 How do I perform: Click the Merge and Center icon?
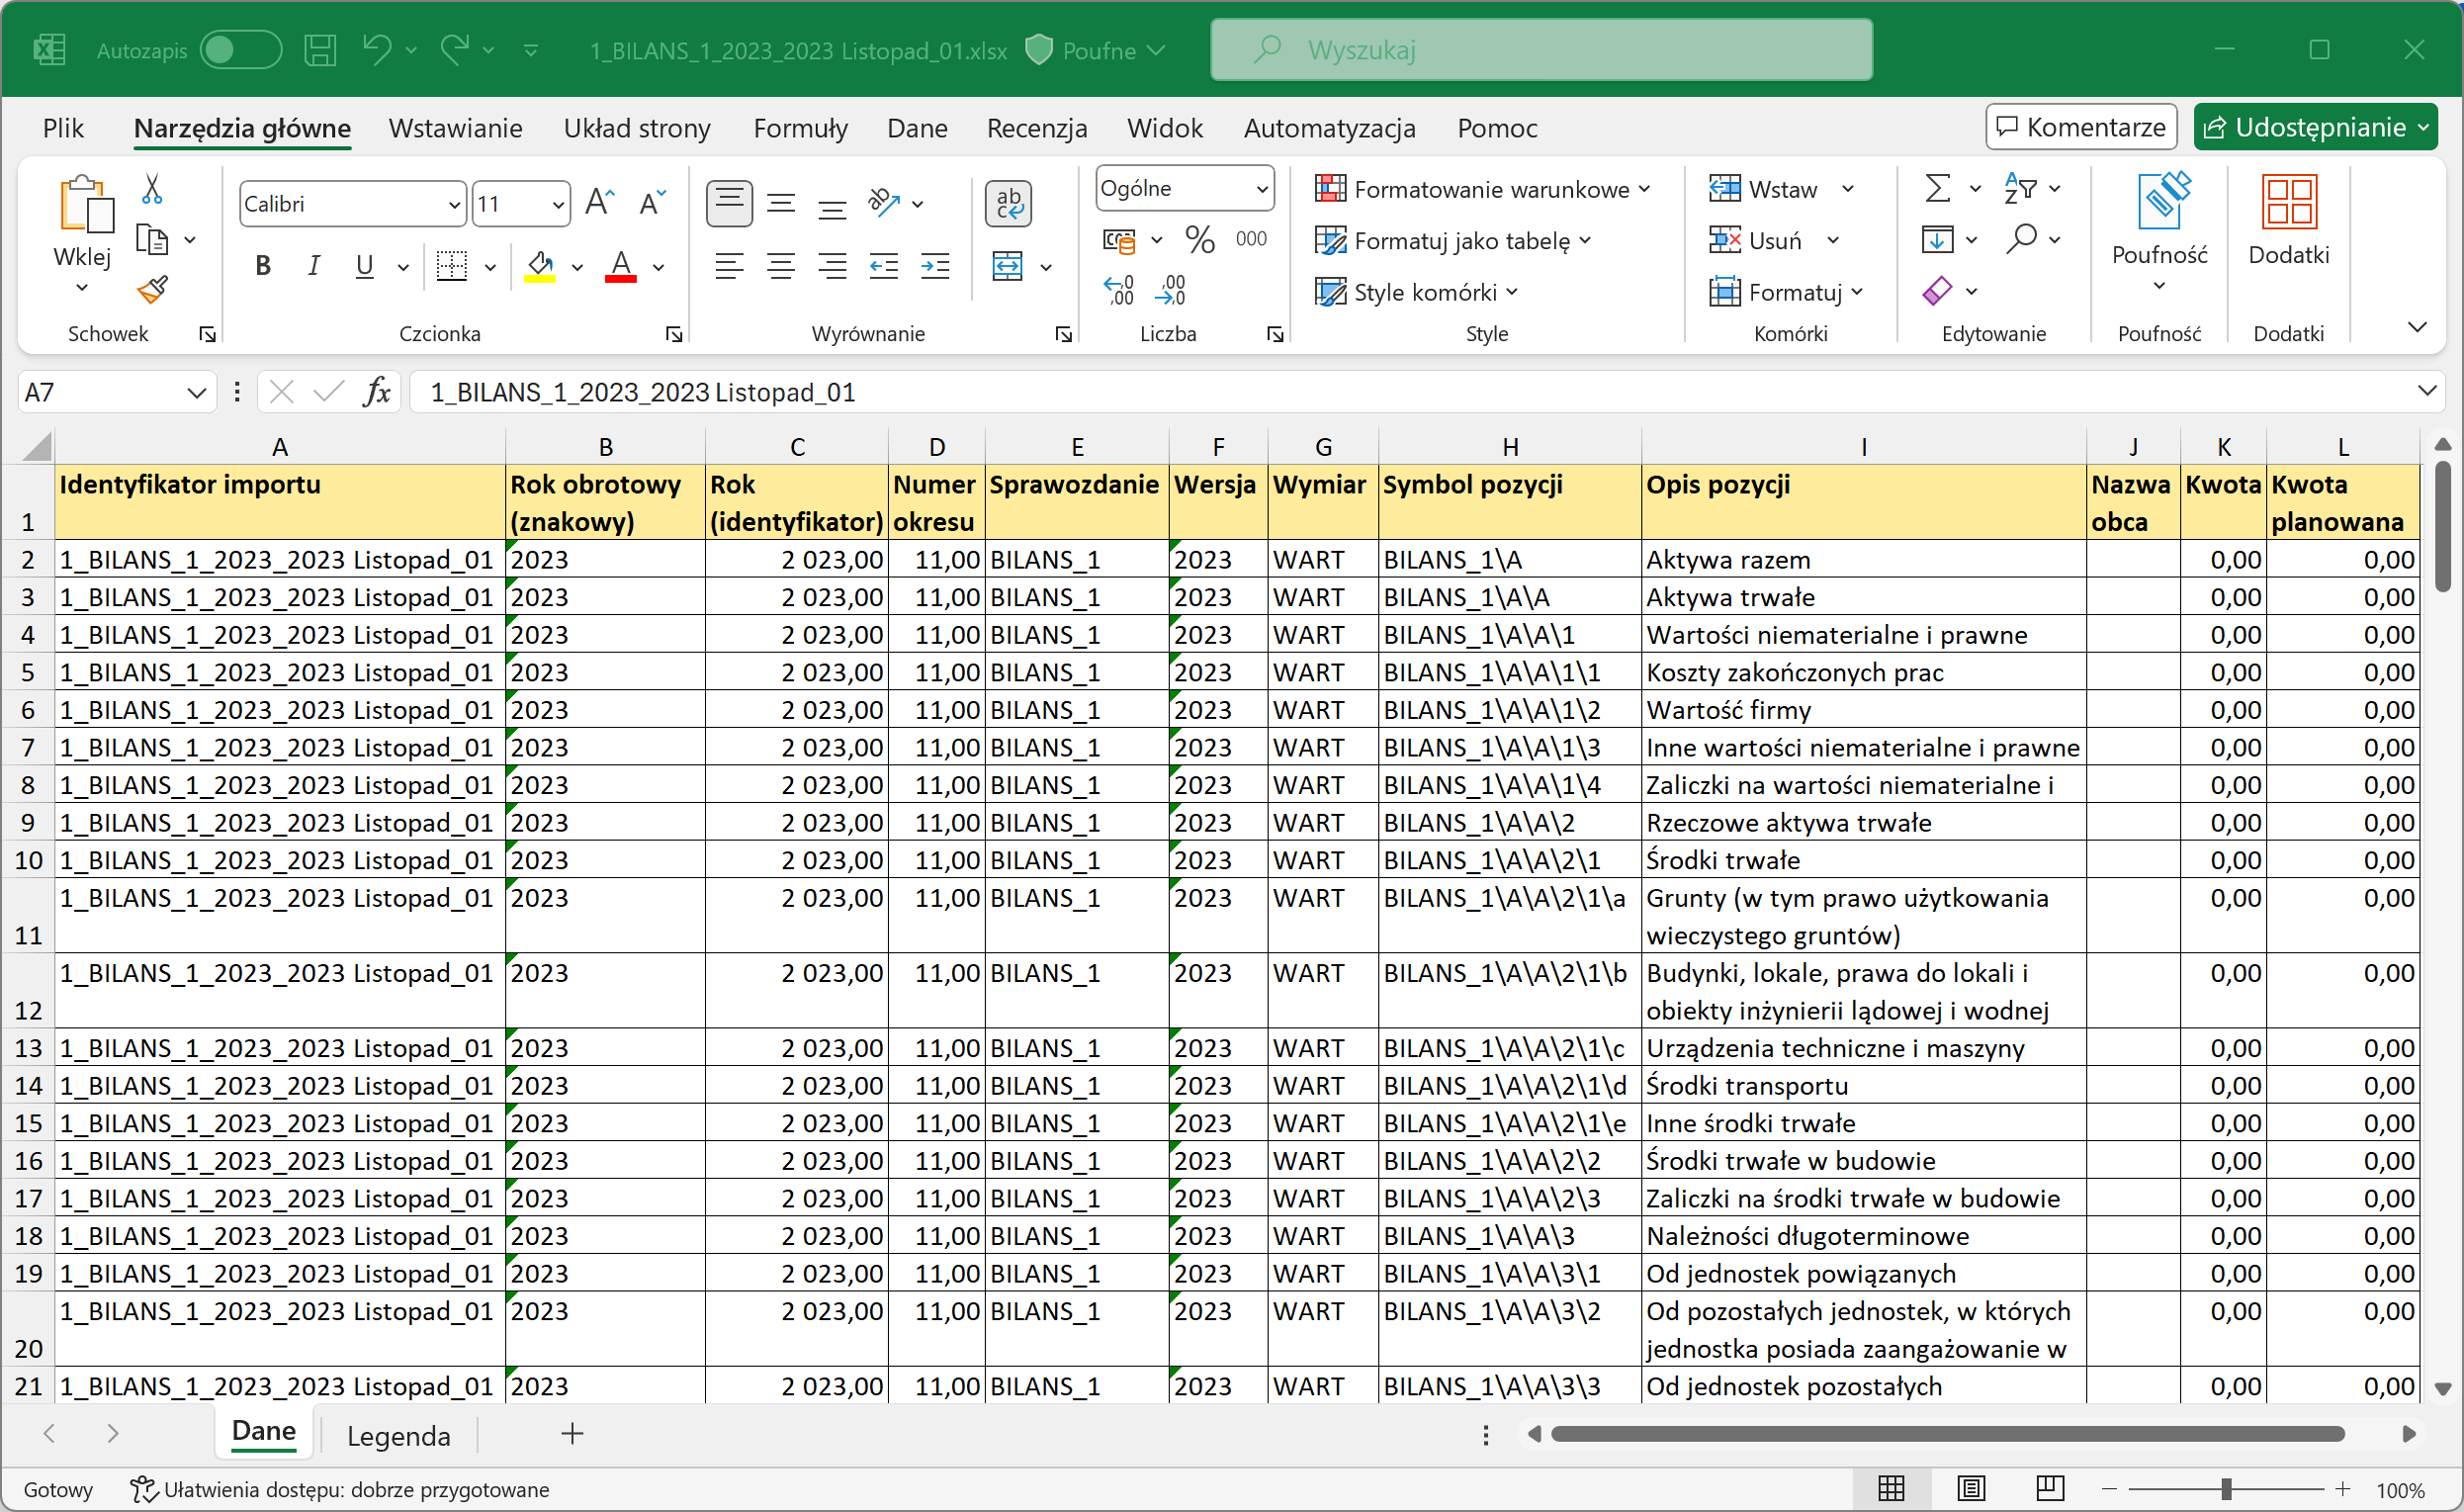pos(1007,266)
